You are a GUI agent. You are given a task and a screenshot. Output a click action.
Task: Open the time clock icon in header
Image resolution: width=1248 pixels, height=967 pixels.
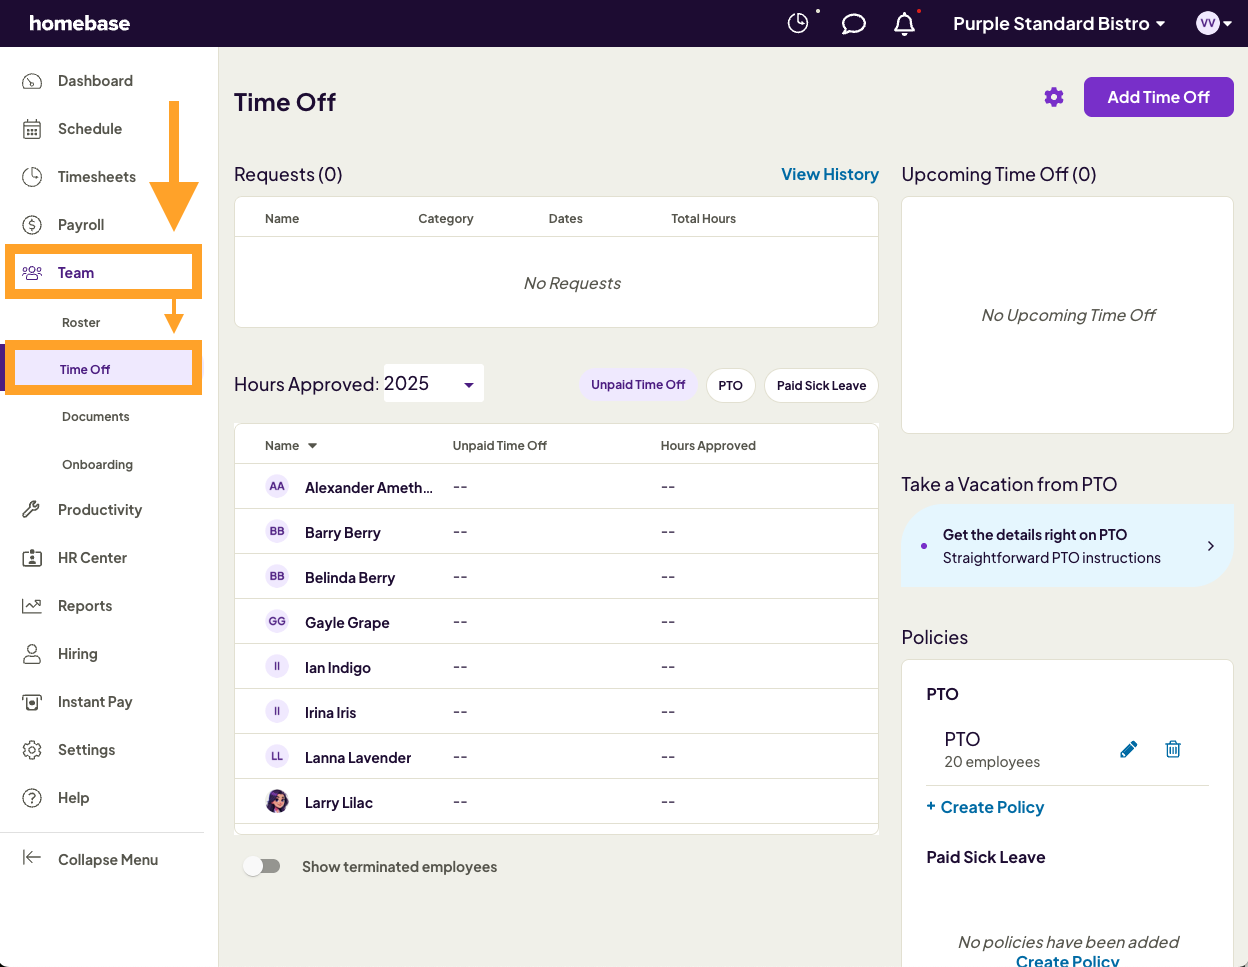click(x=798, y=23)
